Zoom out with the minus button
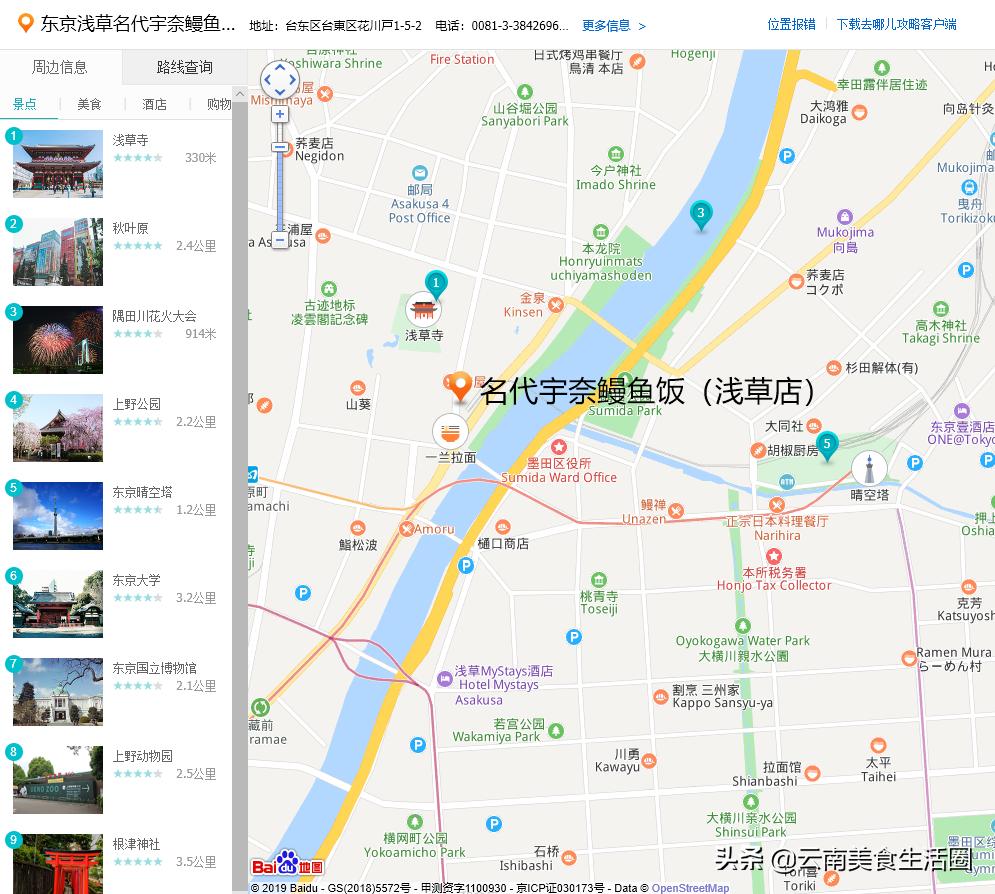This screenshot has height=894, width=995. click(280, 240)
